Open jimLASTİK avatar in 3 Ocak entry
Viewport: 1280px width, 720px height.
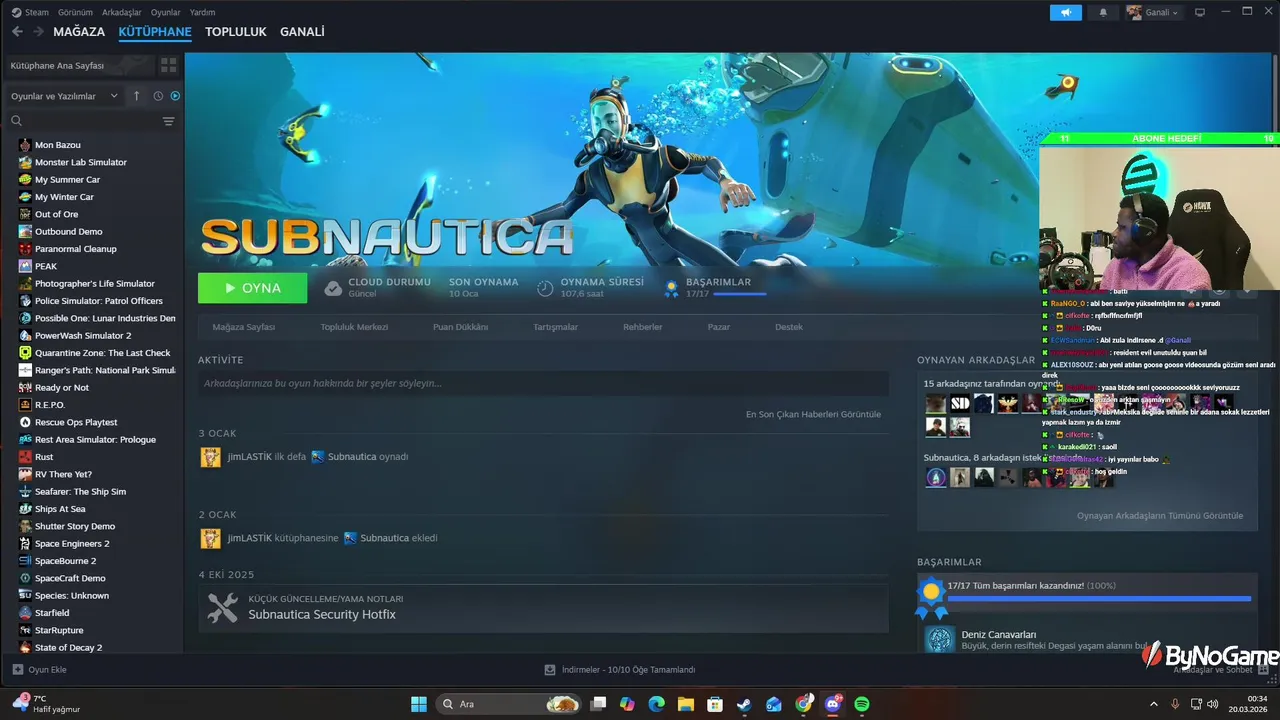[x=211, y=457]
